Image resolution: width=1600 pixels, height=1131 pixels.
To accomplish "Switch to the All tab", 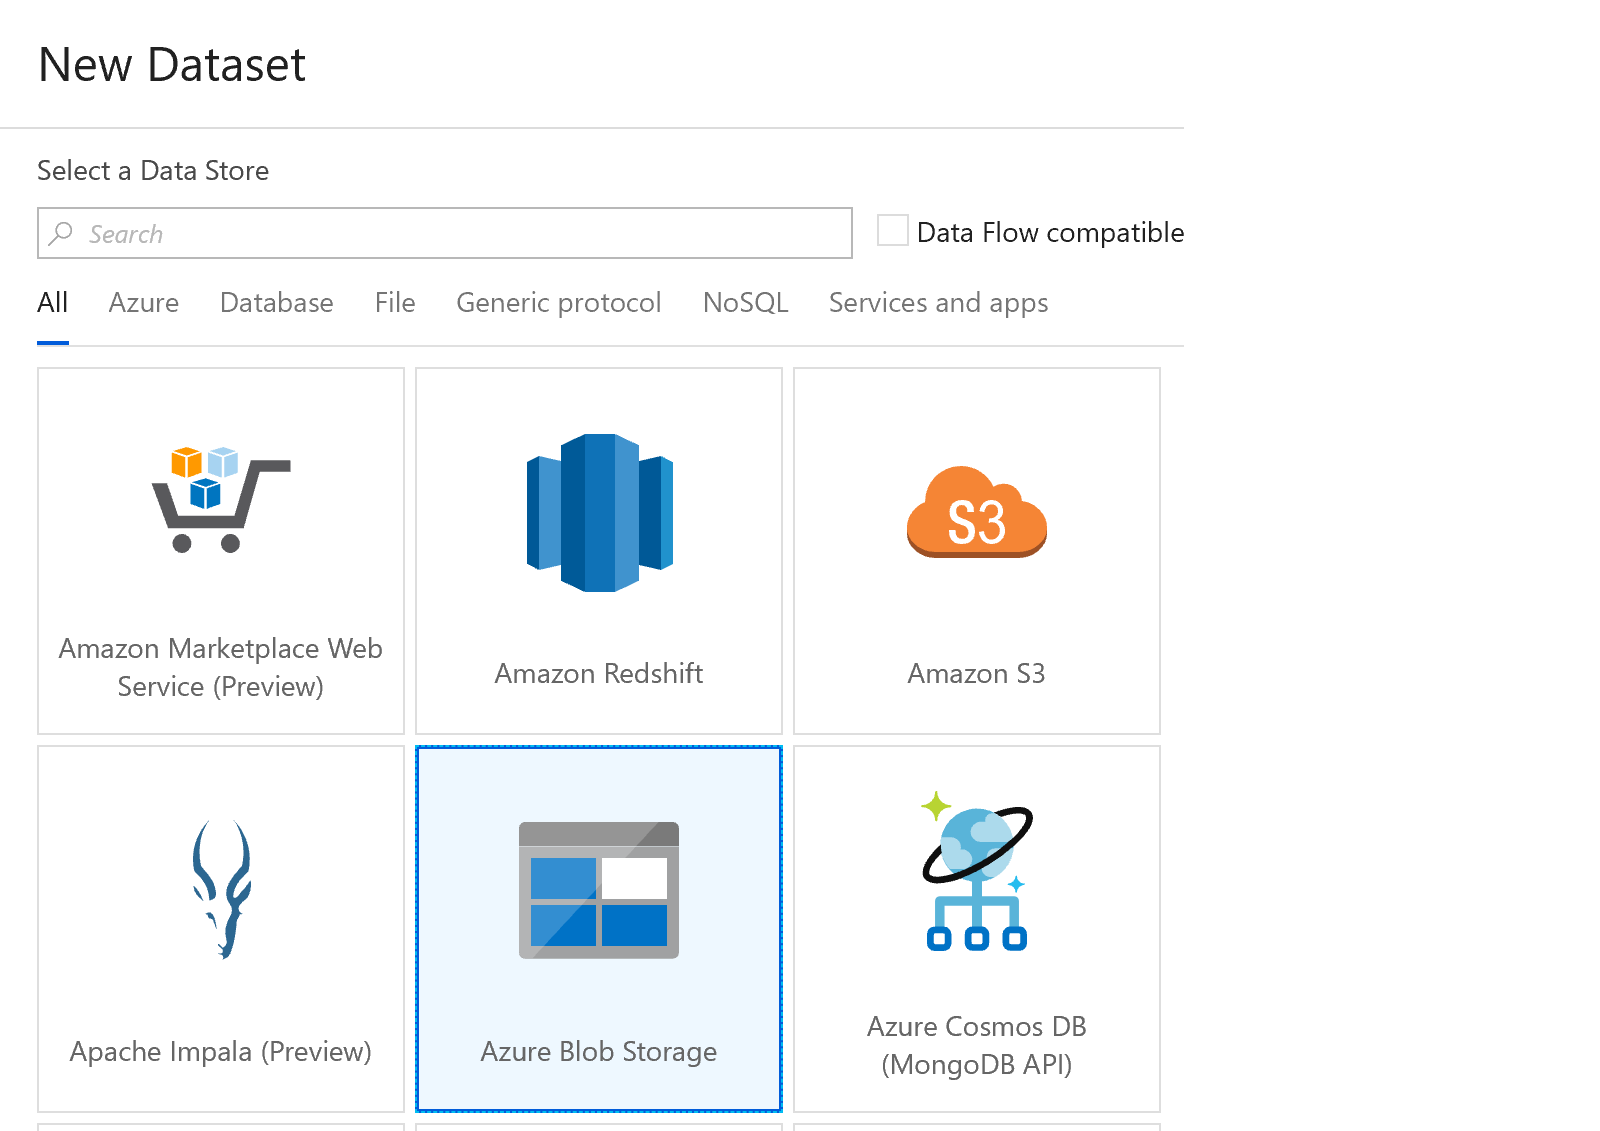I will (53, 303).
